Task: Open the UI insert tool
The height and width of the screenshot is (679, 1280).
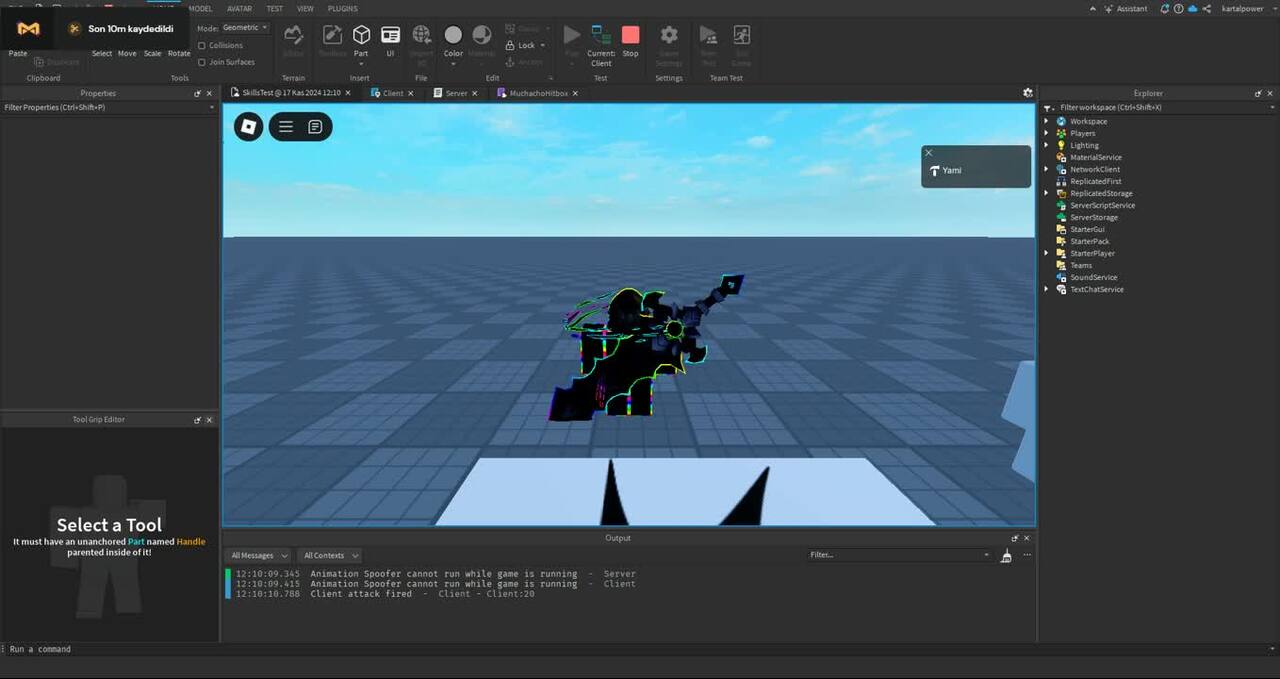Action: pos(390,40)
